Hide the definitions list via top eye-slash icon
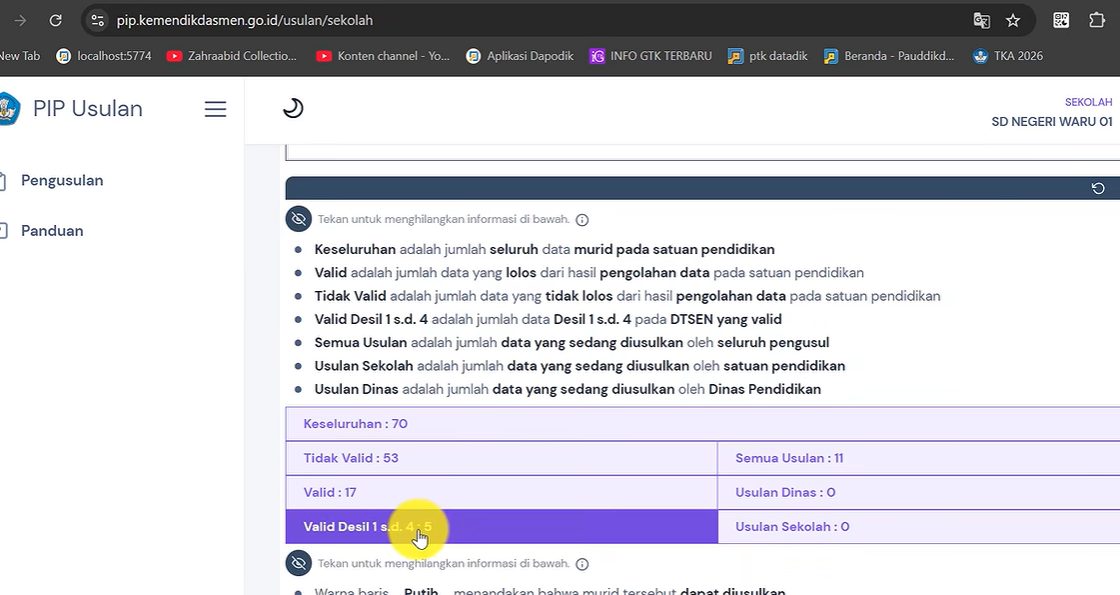 (299, 219)
